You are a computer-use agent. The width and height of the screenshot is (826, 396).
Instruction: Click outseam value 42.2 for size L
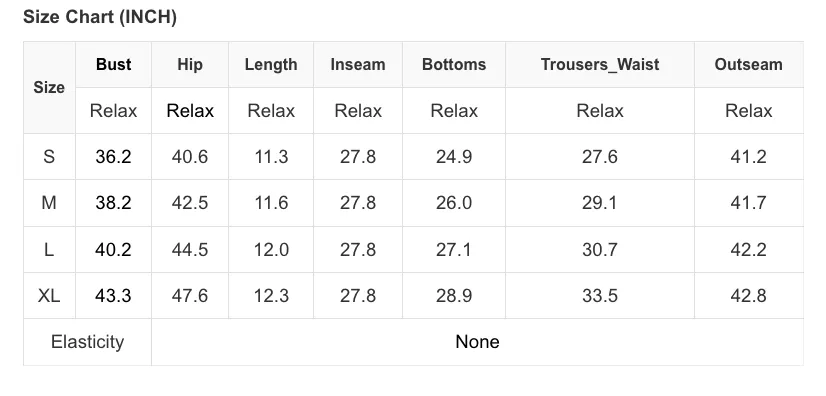(x=748, y=249)
